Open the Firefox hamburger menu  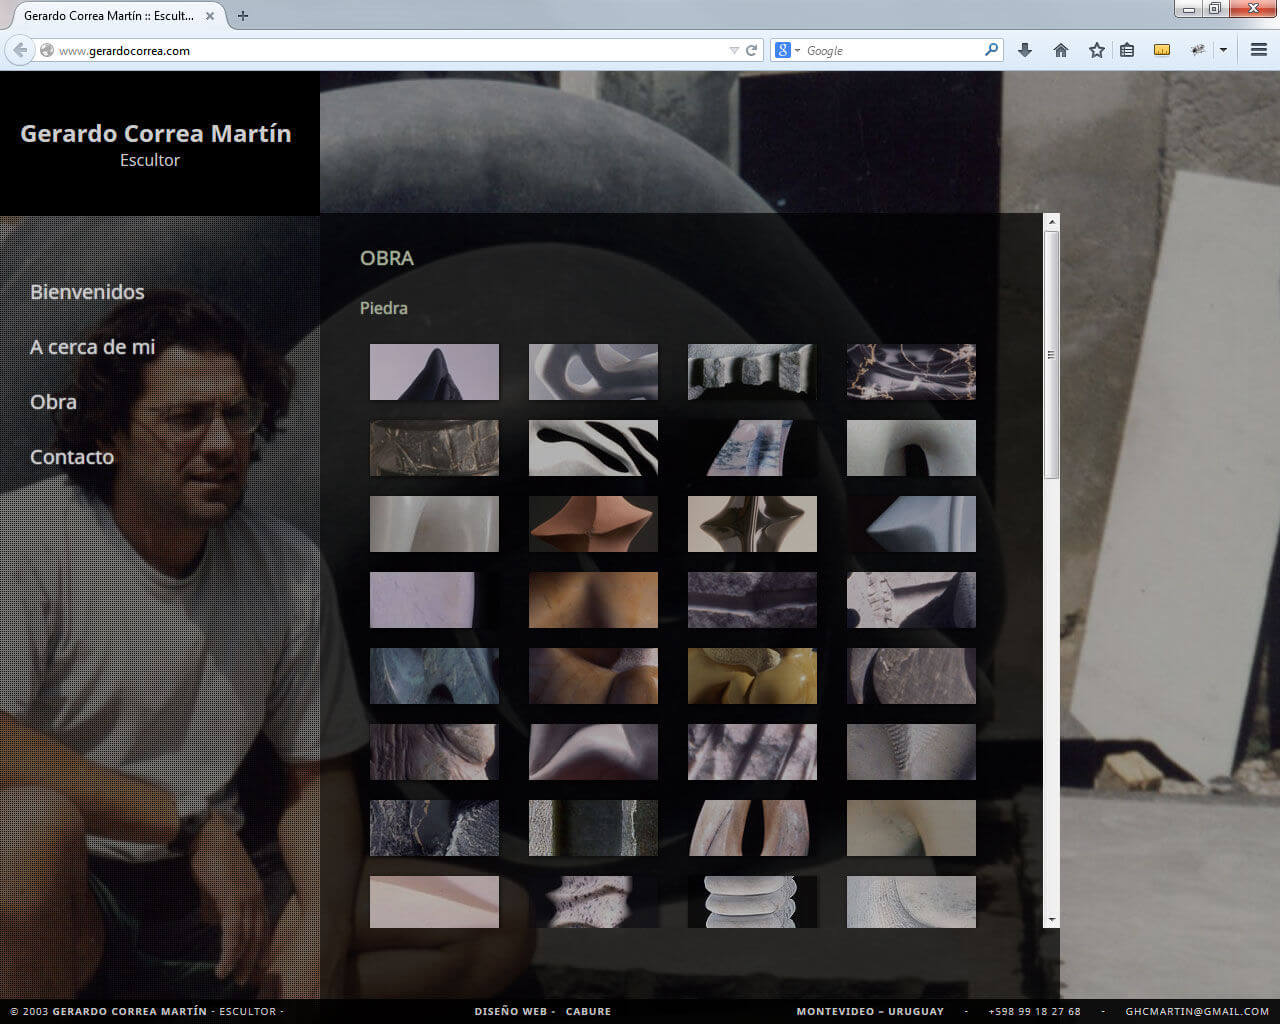1259,50
